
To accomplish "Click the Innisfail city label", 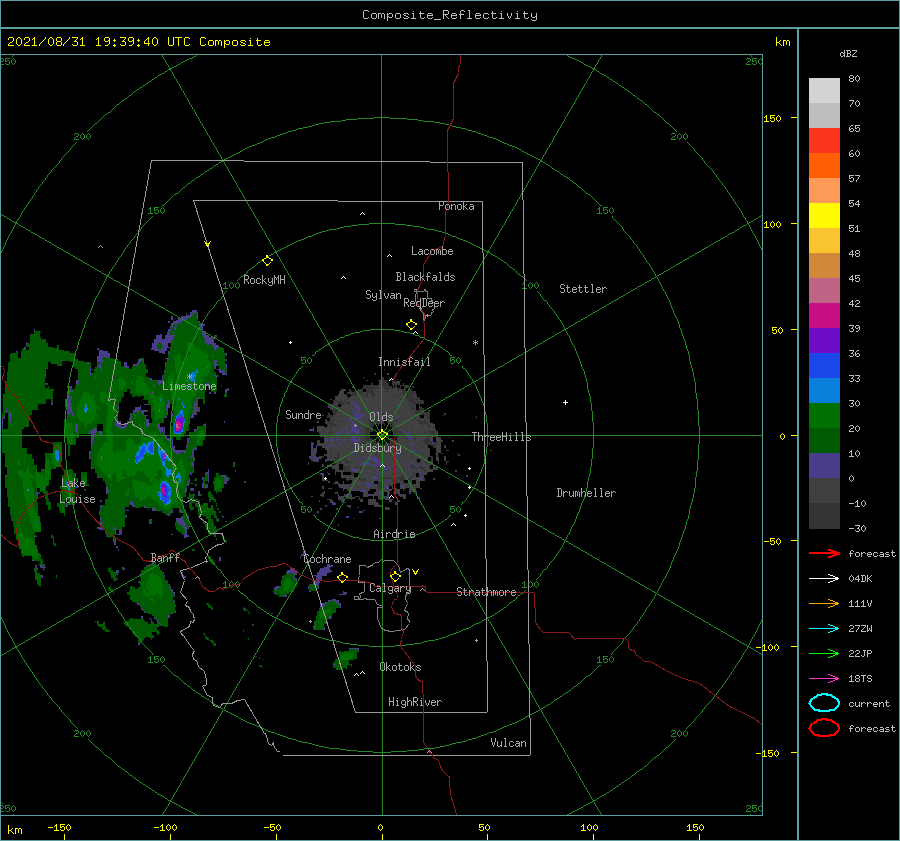I will click(404, 362).
